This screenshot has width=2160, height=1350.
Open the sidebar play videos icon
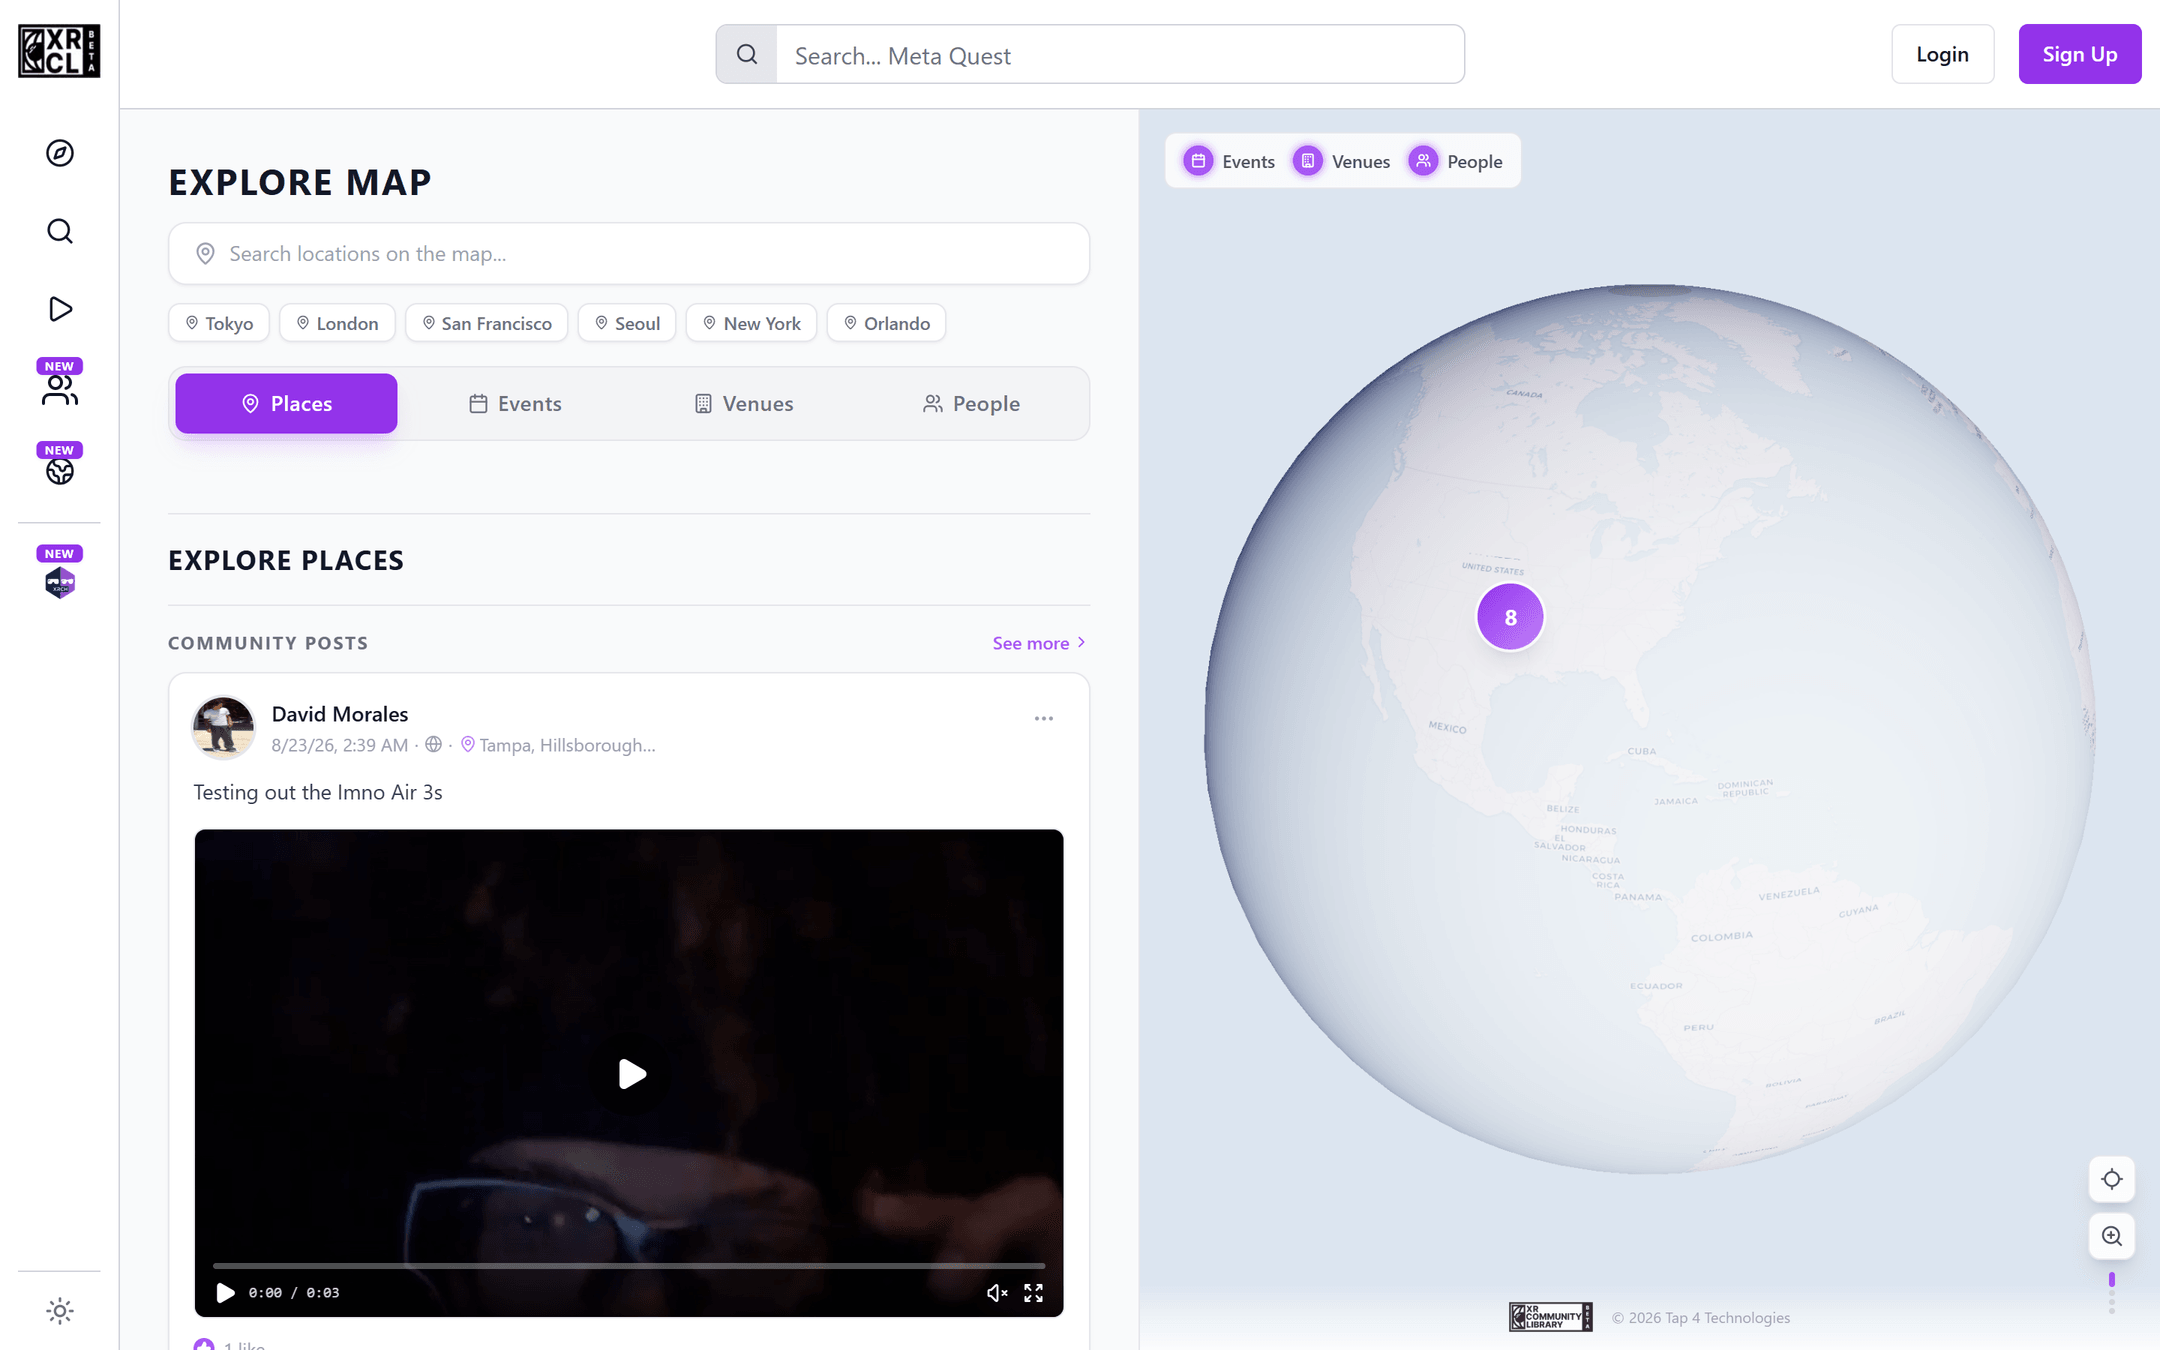[x=60, y=309]
